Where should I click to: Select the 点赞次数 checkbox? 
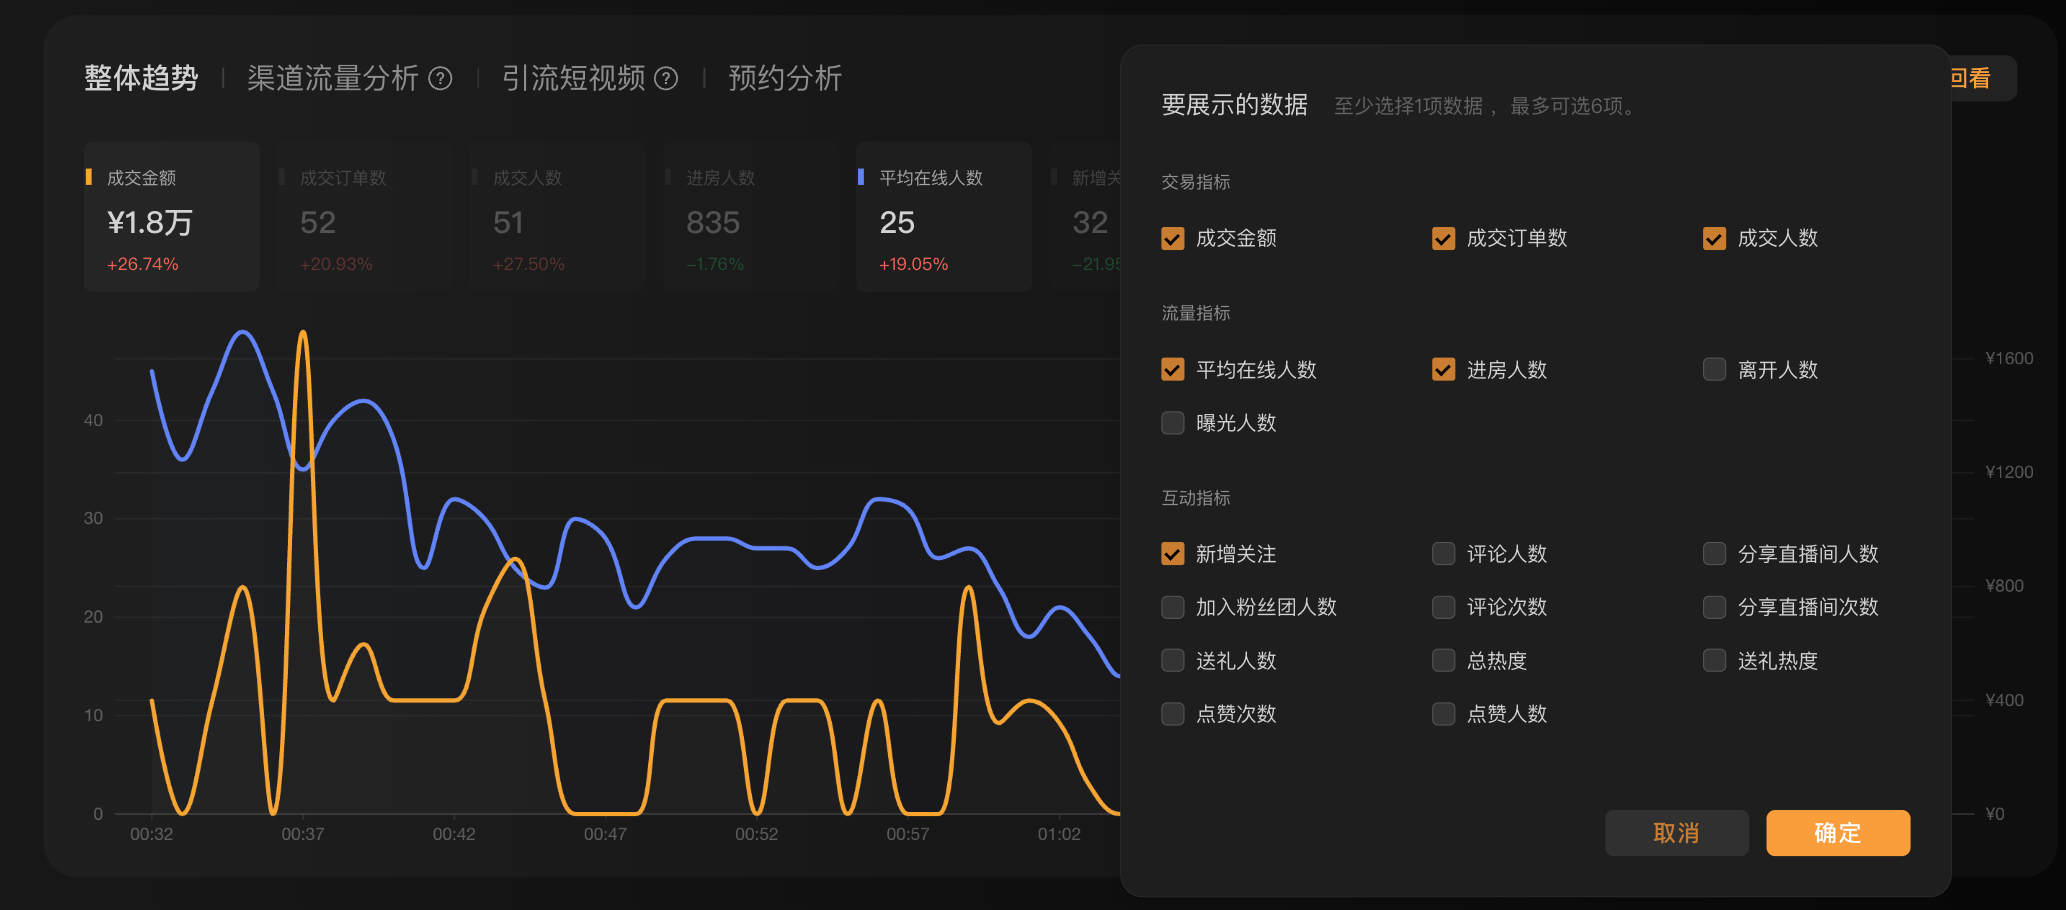click(x=1173, y=714)
